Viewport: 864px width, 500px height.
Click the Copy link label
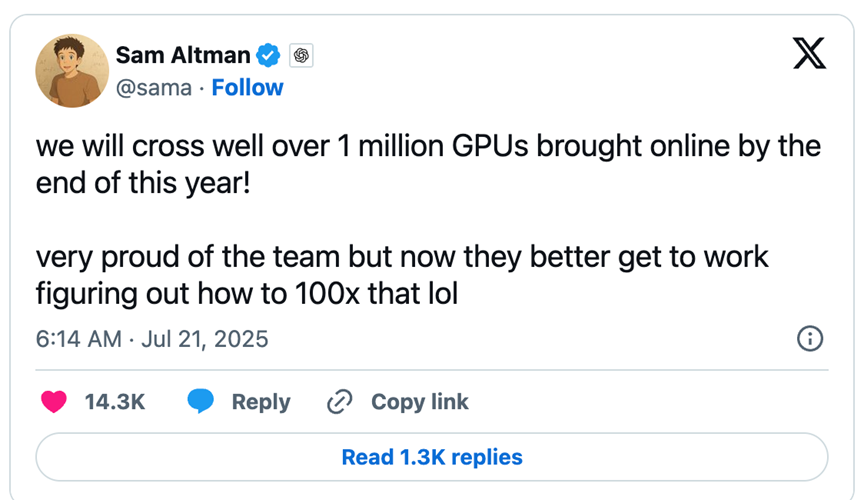click(x=419, y=402)
